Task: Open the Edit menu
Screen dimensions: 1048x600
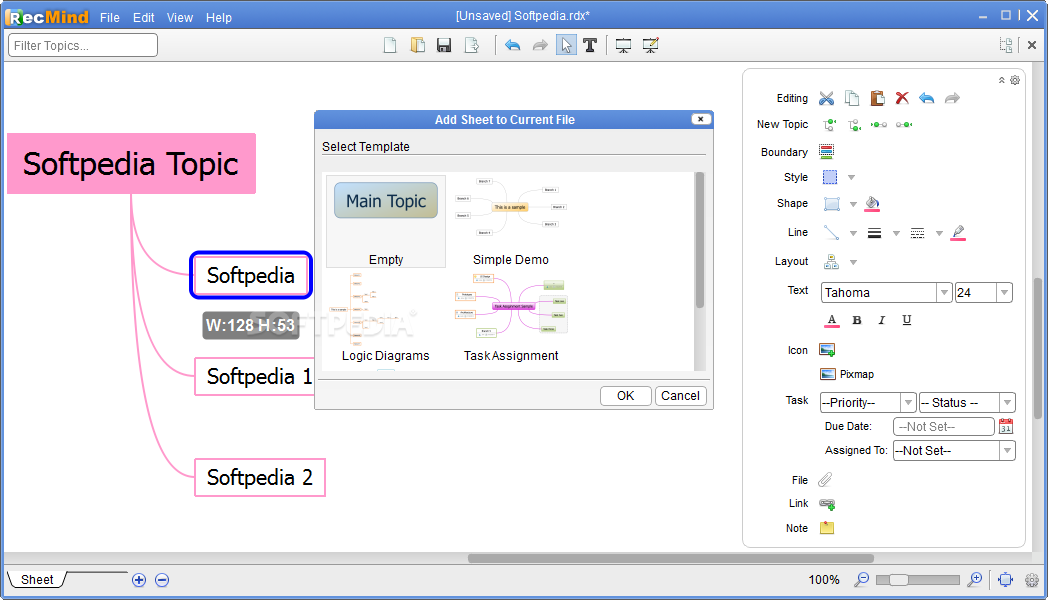Action: [144, 18]
